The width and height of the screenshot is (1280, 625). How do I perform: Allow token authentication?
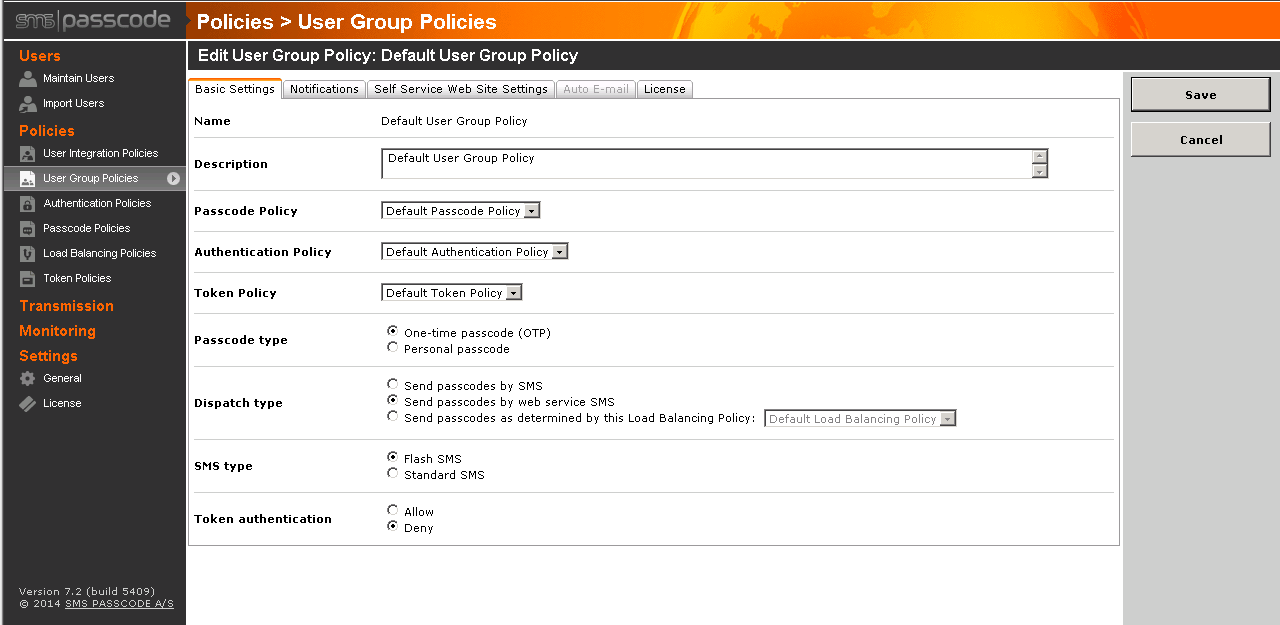[393, 510]
